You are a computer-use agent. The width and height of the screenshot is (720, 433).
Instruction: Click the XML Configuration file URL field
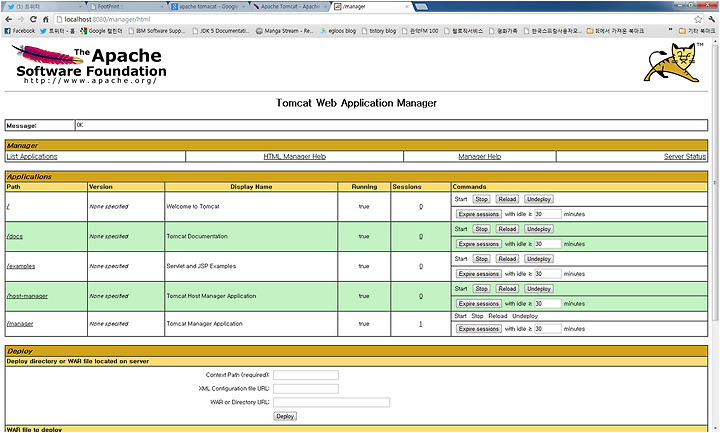(306, 389)
